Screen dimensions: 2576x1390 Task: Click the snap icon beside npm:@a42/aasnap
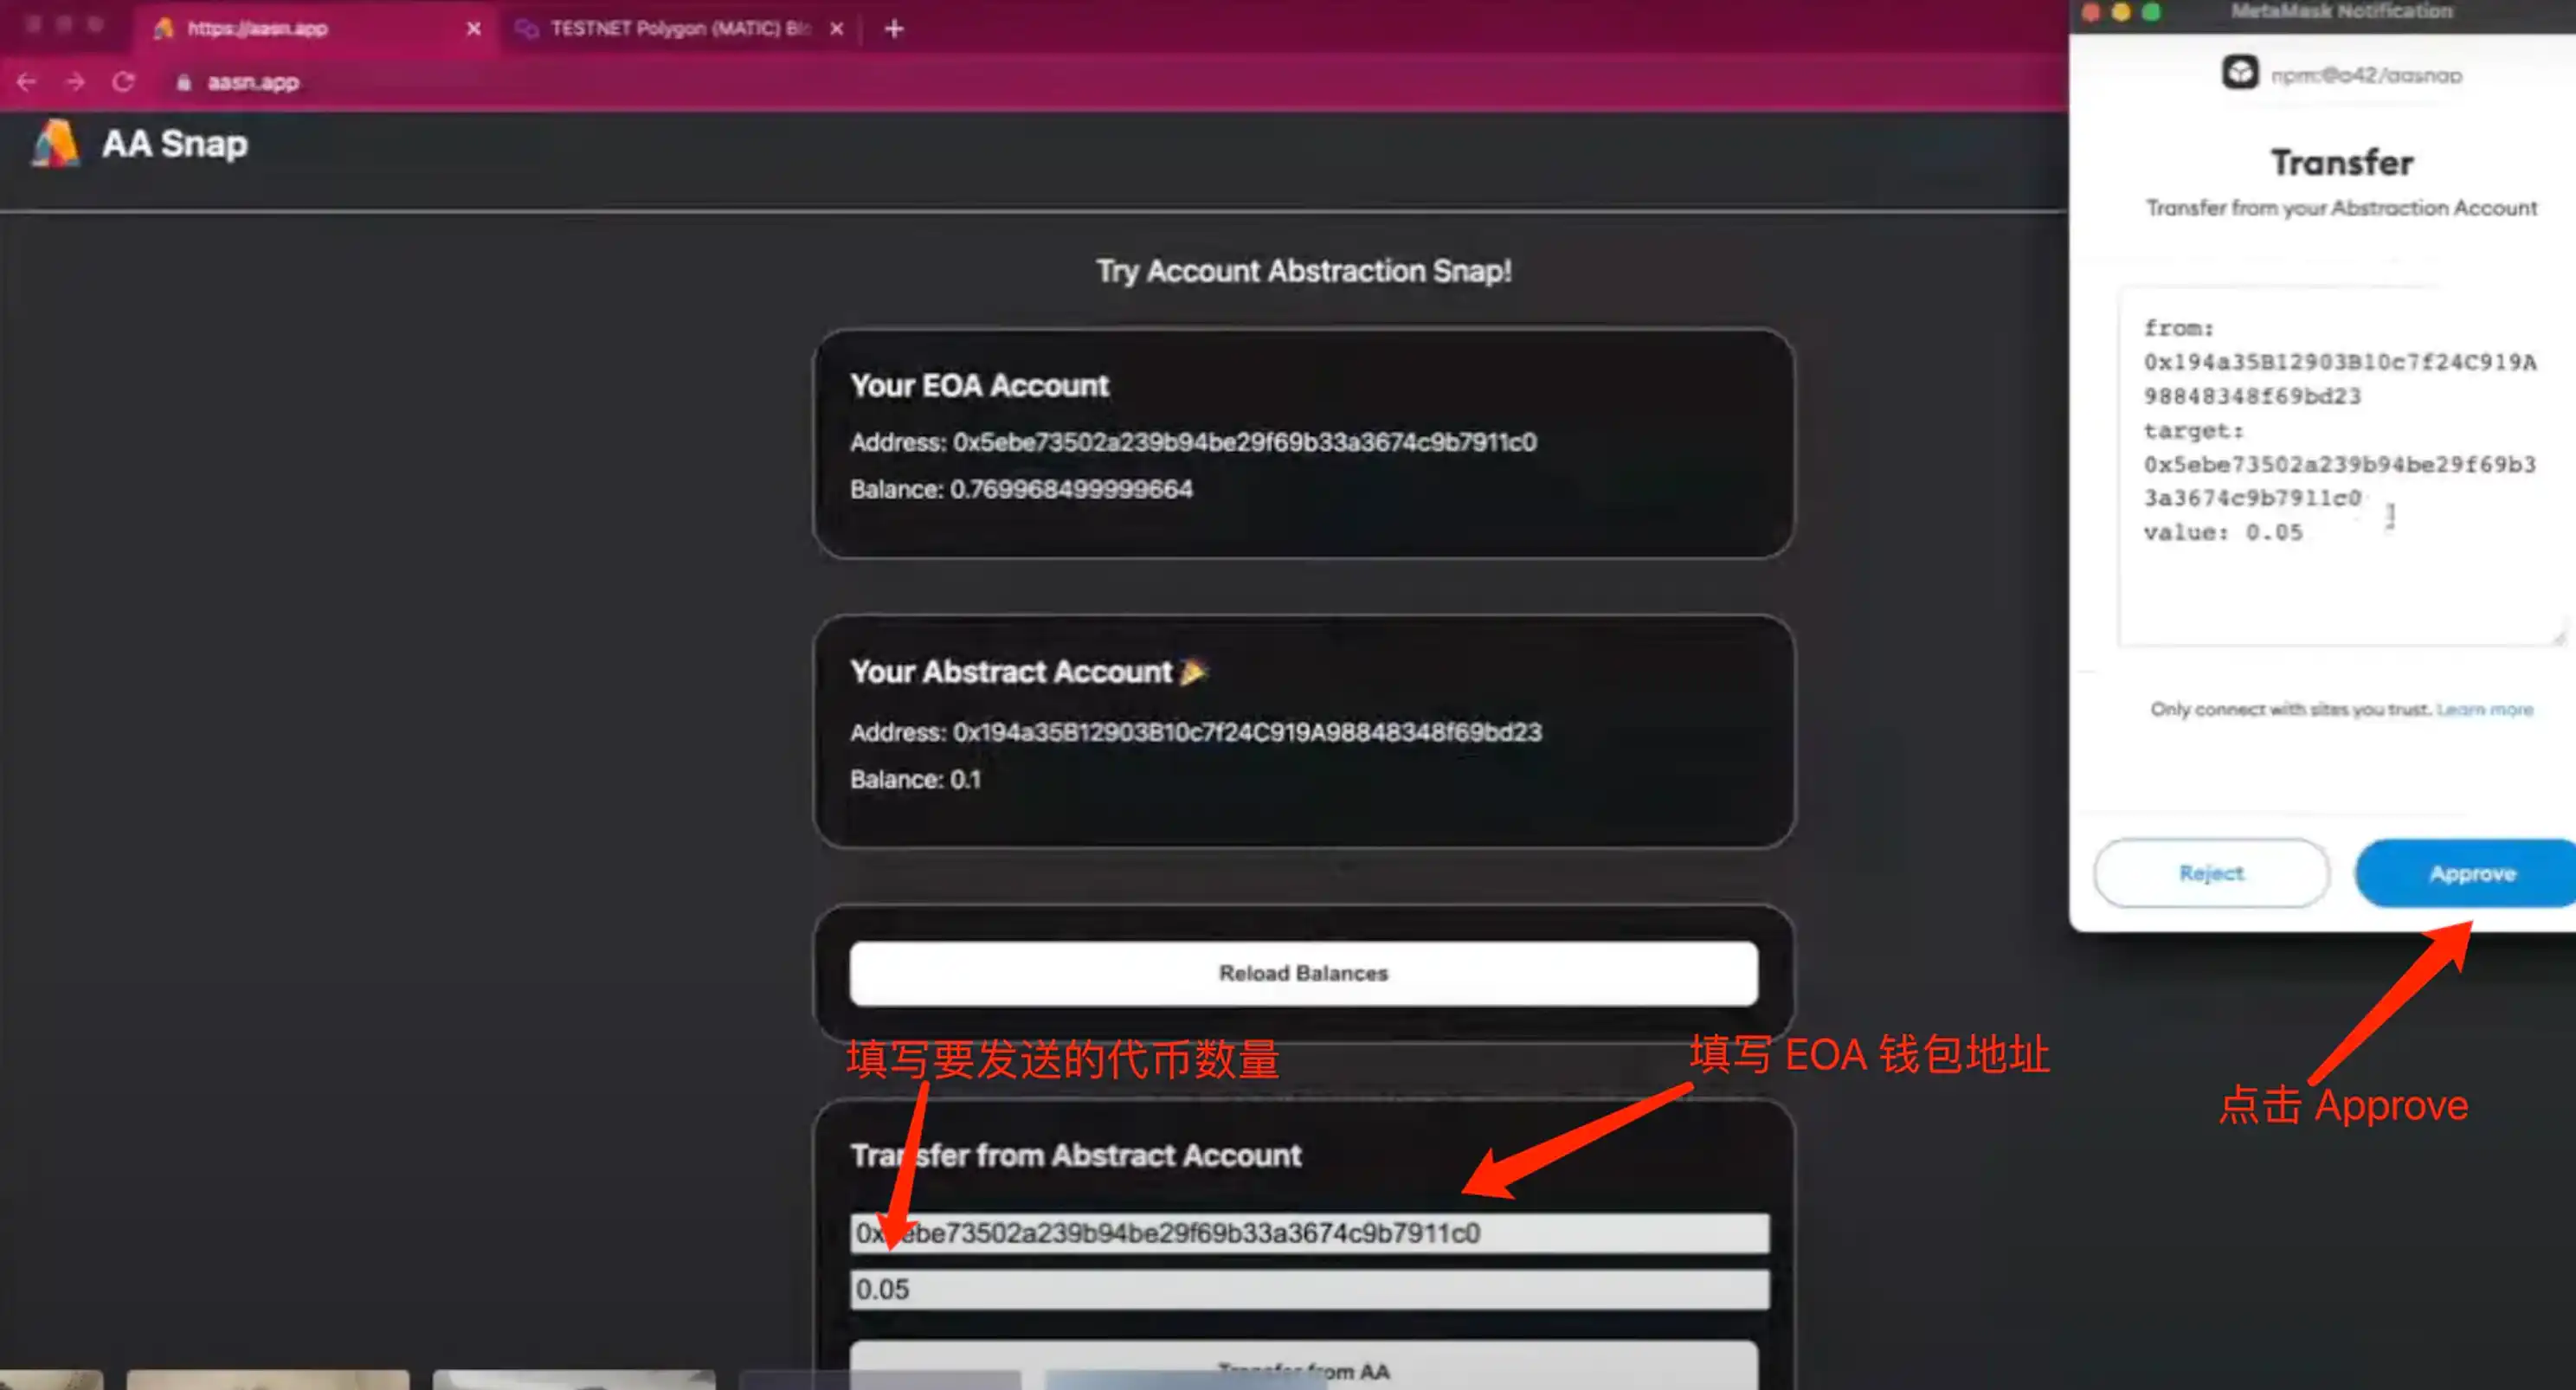pos(2240,73)
